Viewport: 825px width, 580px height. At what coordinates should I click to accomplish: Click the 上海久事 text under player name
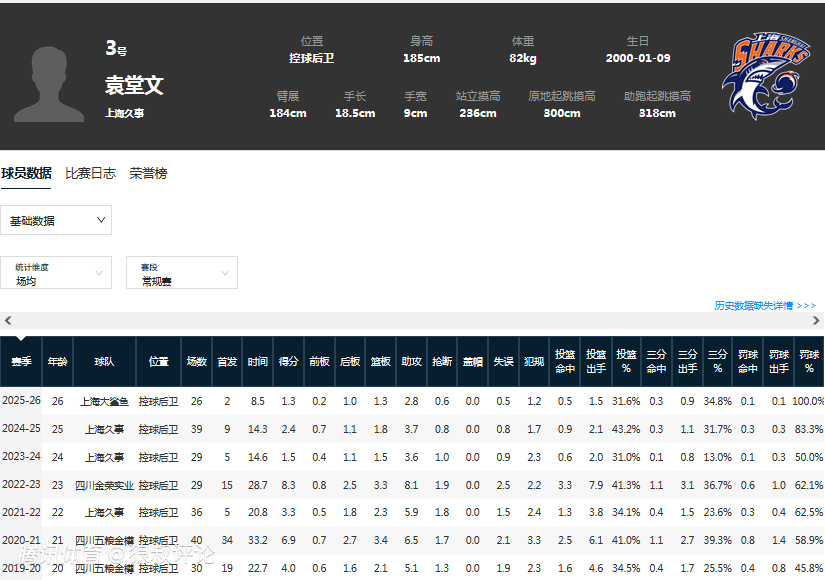(124, 113)
